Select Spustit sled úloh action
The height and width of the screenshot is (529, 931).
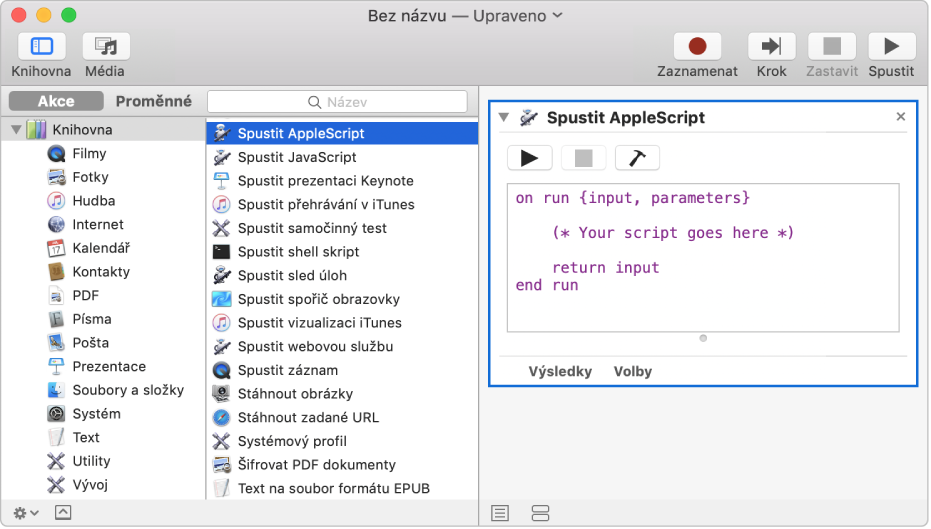point(342,276)
